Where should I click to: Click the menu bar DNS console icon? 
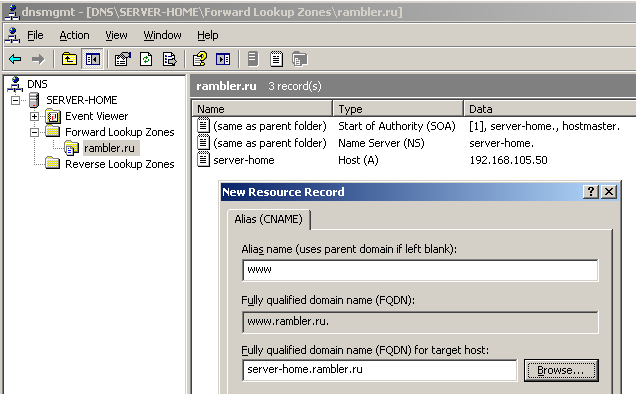(13, 35)
